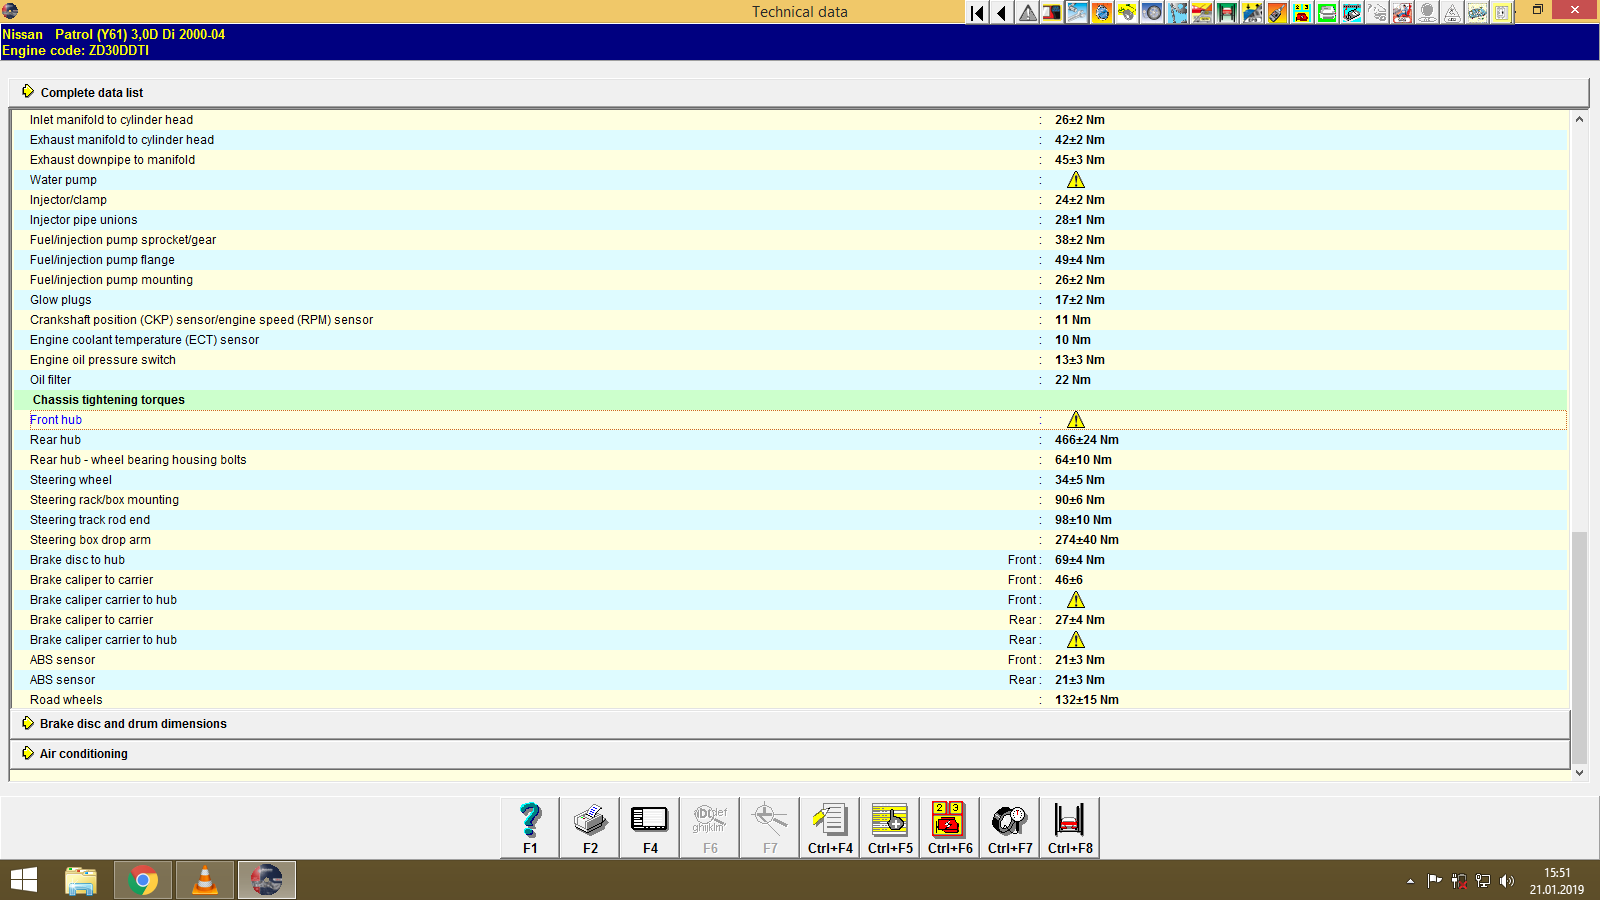
Task: Expand the Brake disc and drum dimensions section
Action: (x=132, y=723)
